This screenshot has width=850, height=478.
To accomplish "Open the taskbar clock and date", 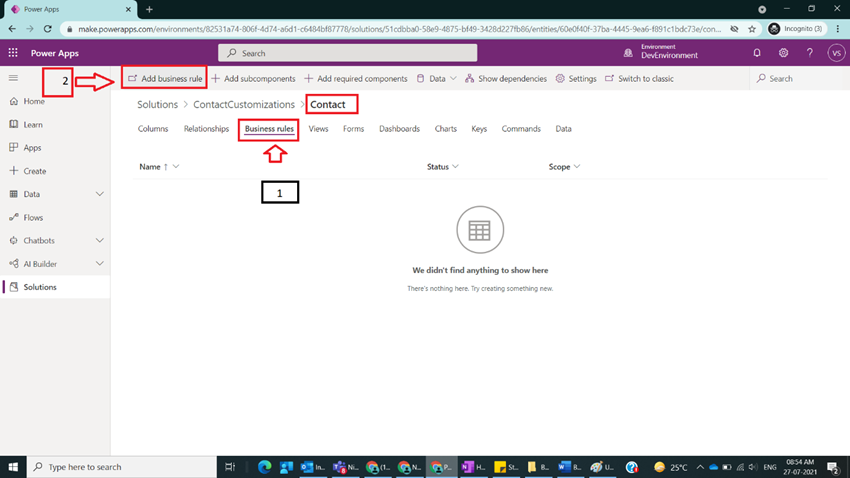I will (800, 467).
